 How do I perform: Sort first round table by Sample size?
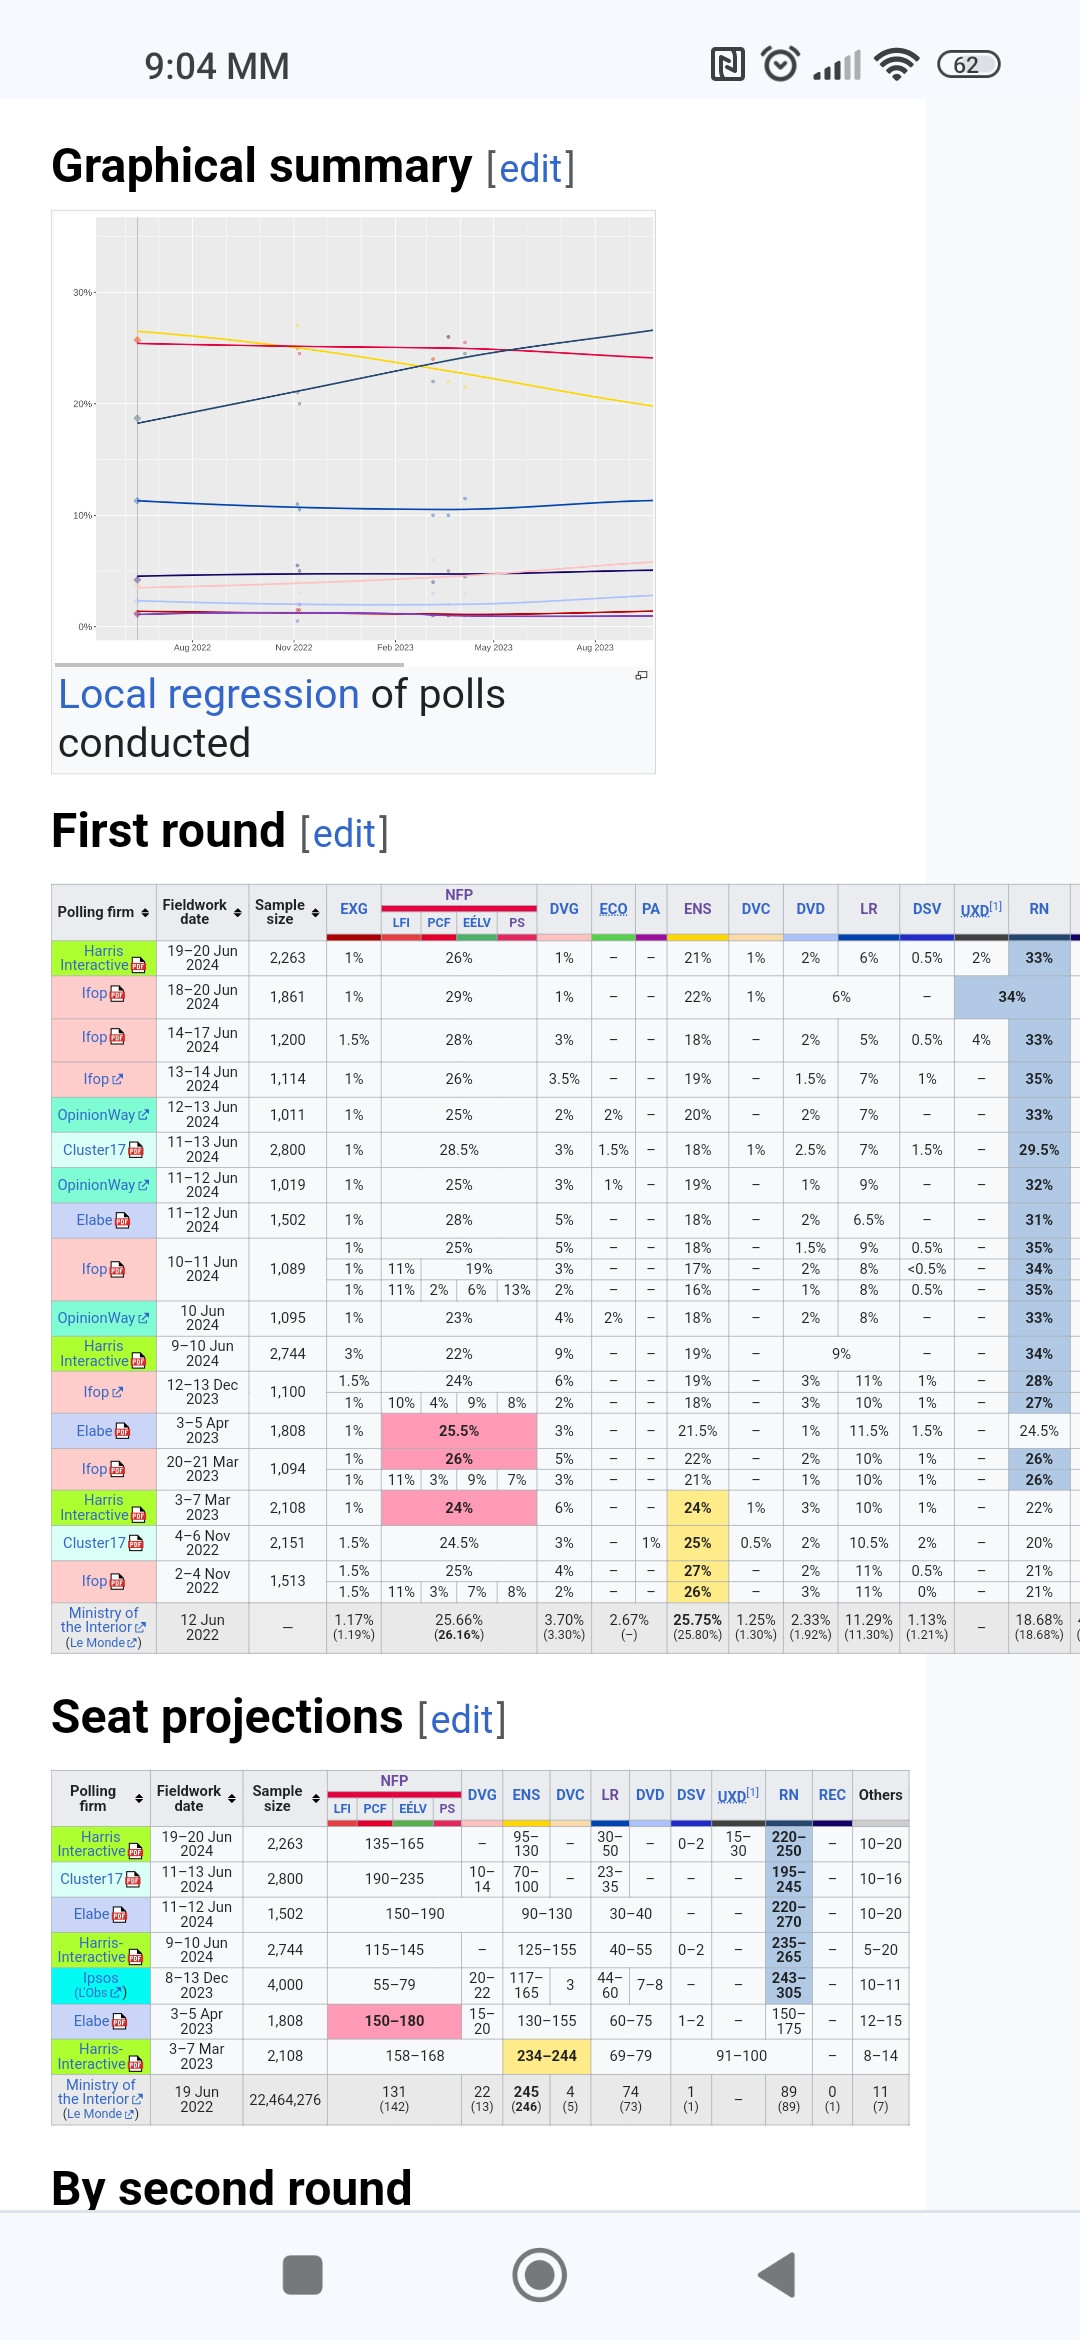[315, 912]
